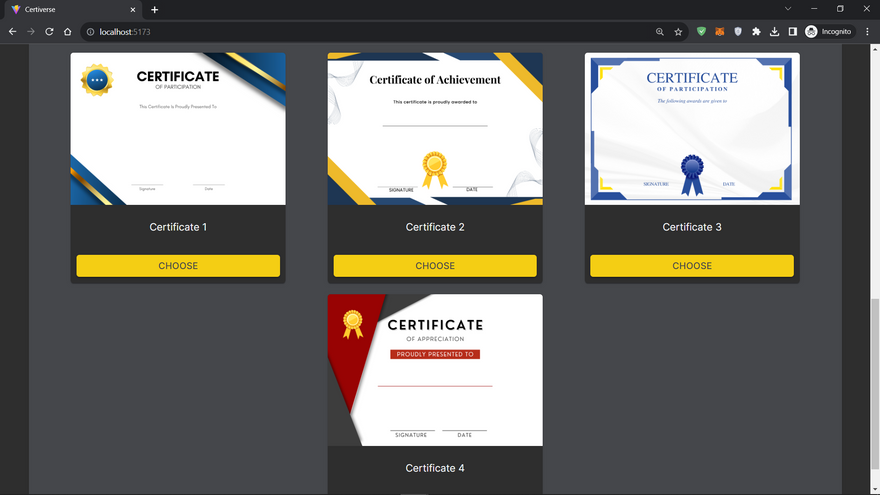Toggle the browser side panel icon
Screen dimensions: 880x495
tap(792, 32)
